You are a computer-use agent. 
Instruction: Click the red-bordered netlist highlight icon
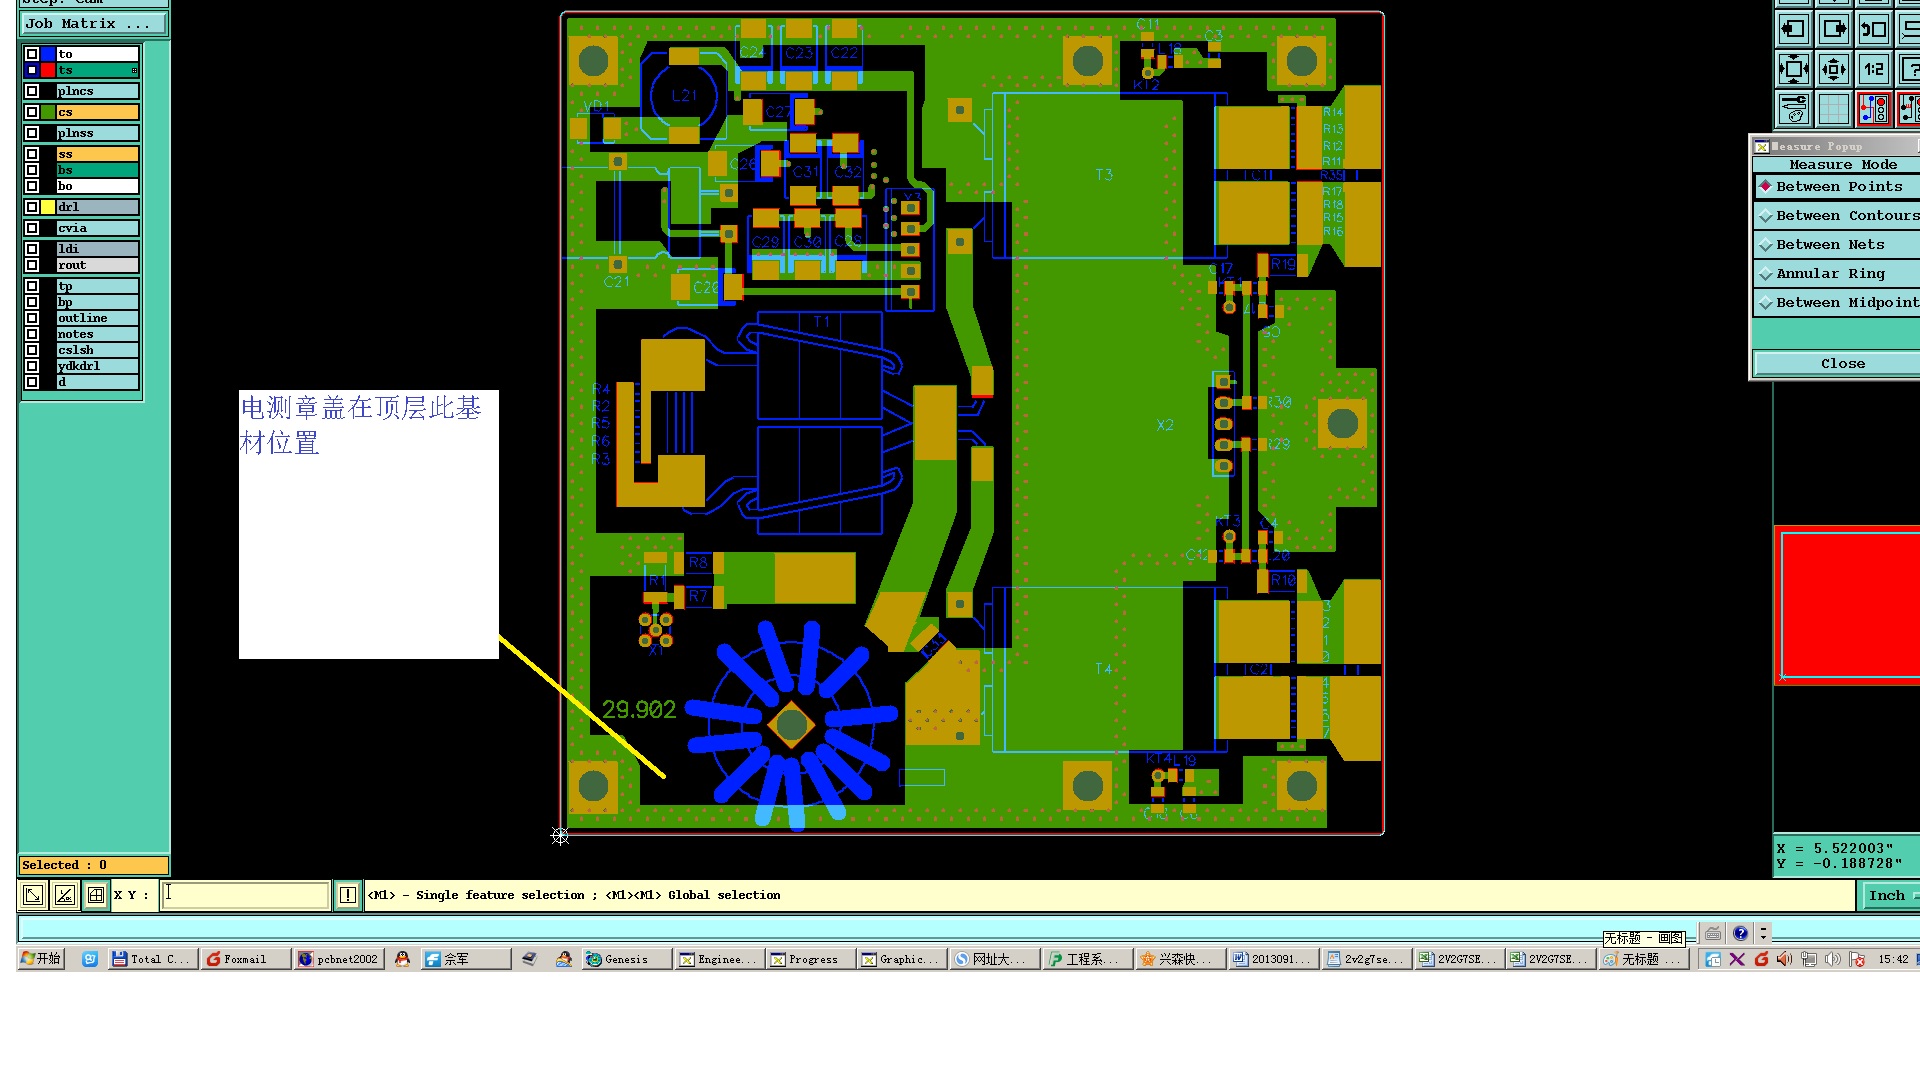point(1873,108)
